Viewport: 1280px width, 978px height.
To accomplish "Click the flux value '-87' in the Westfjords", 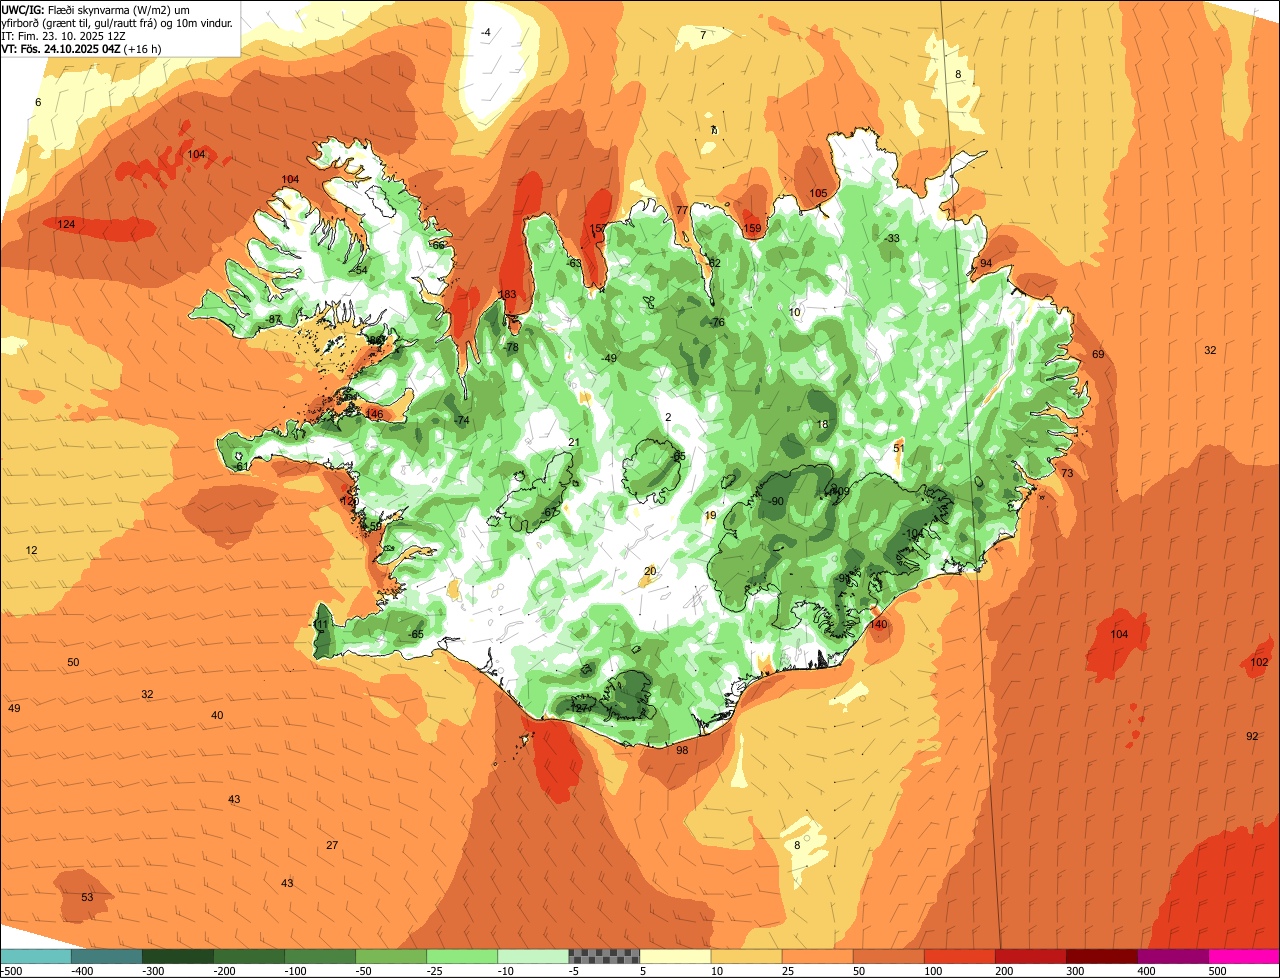I will (x=273, y=319).
